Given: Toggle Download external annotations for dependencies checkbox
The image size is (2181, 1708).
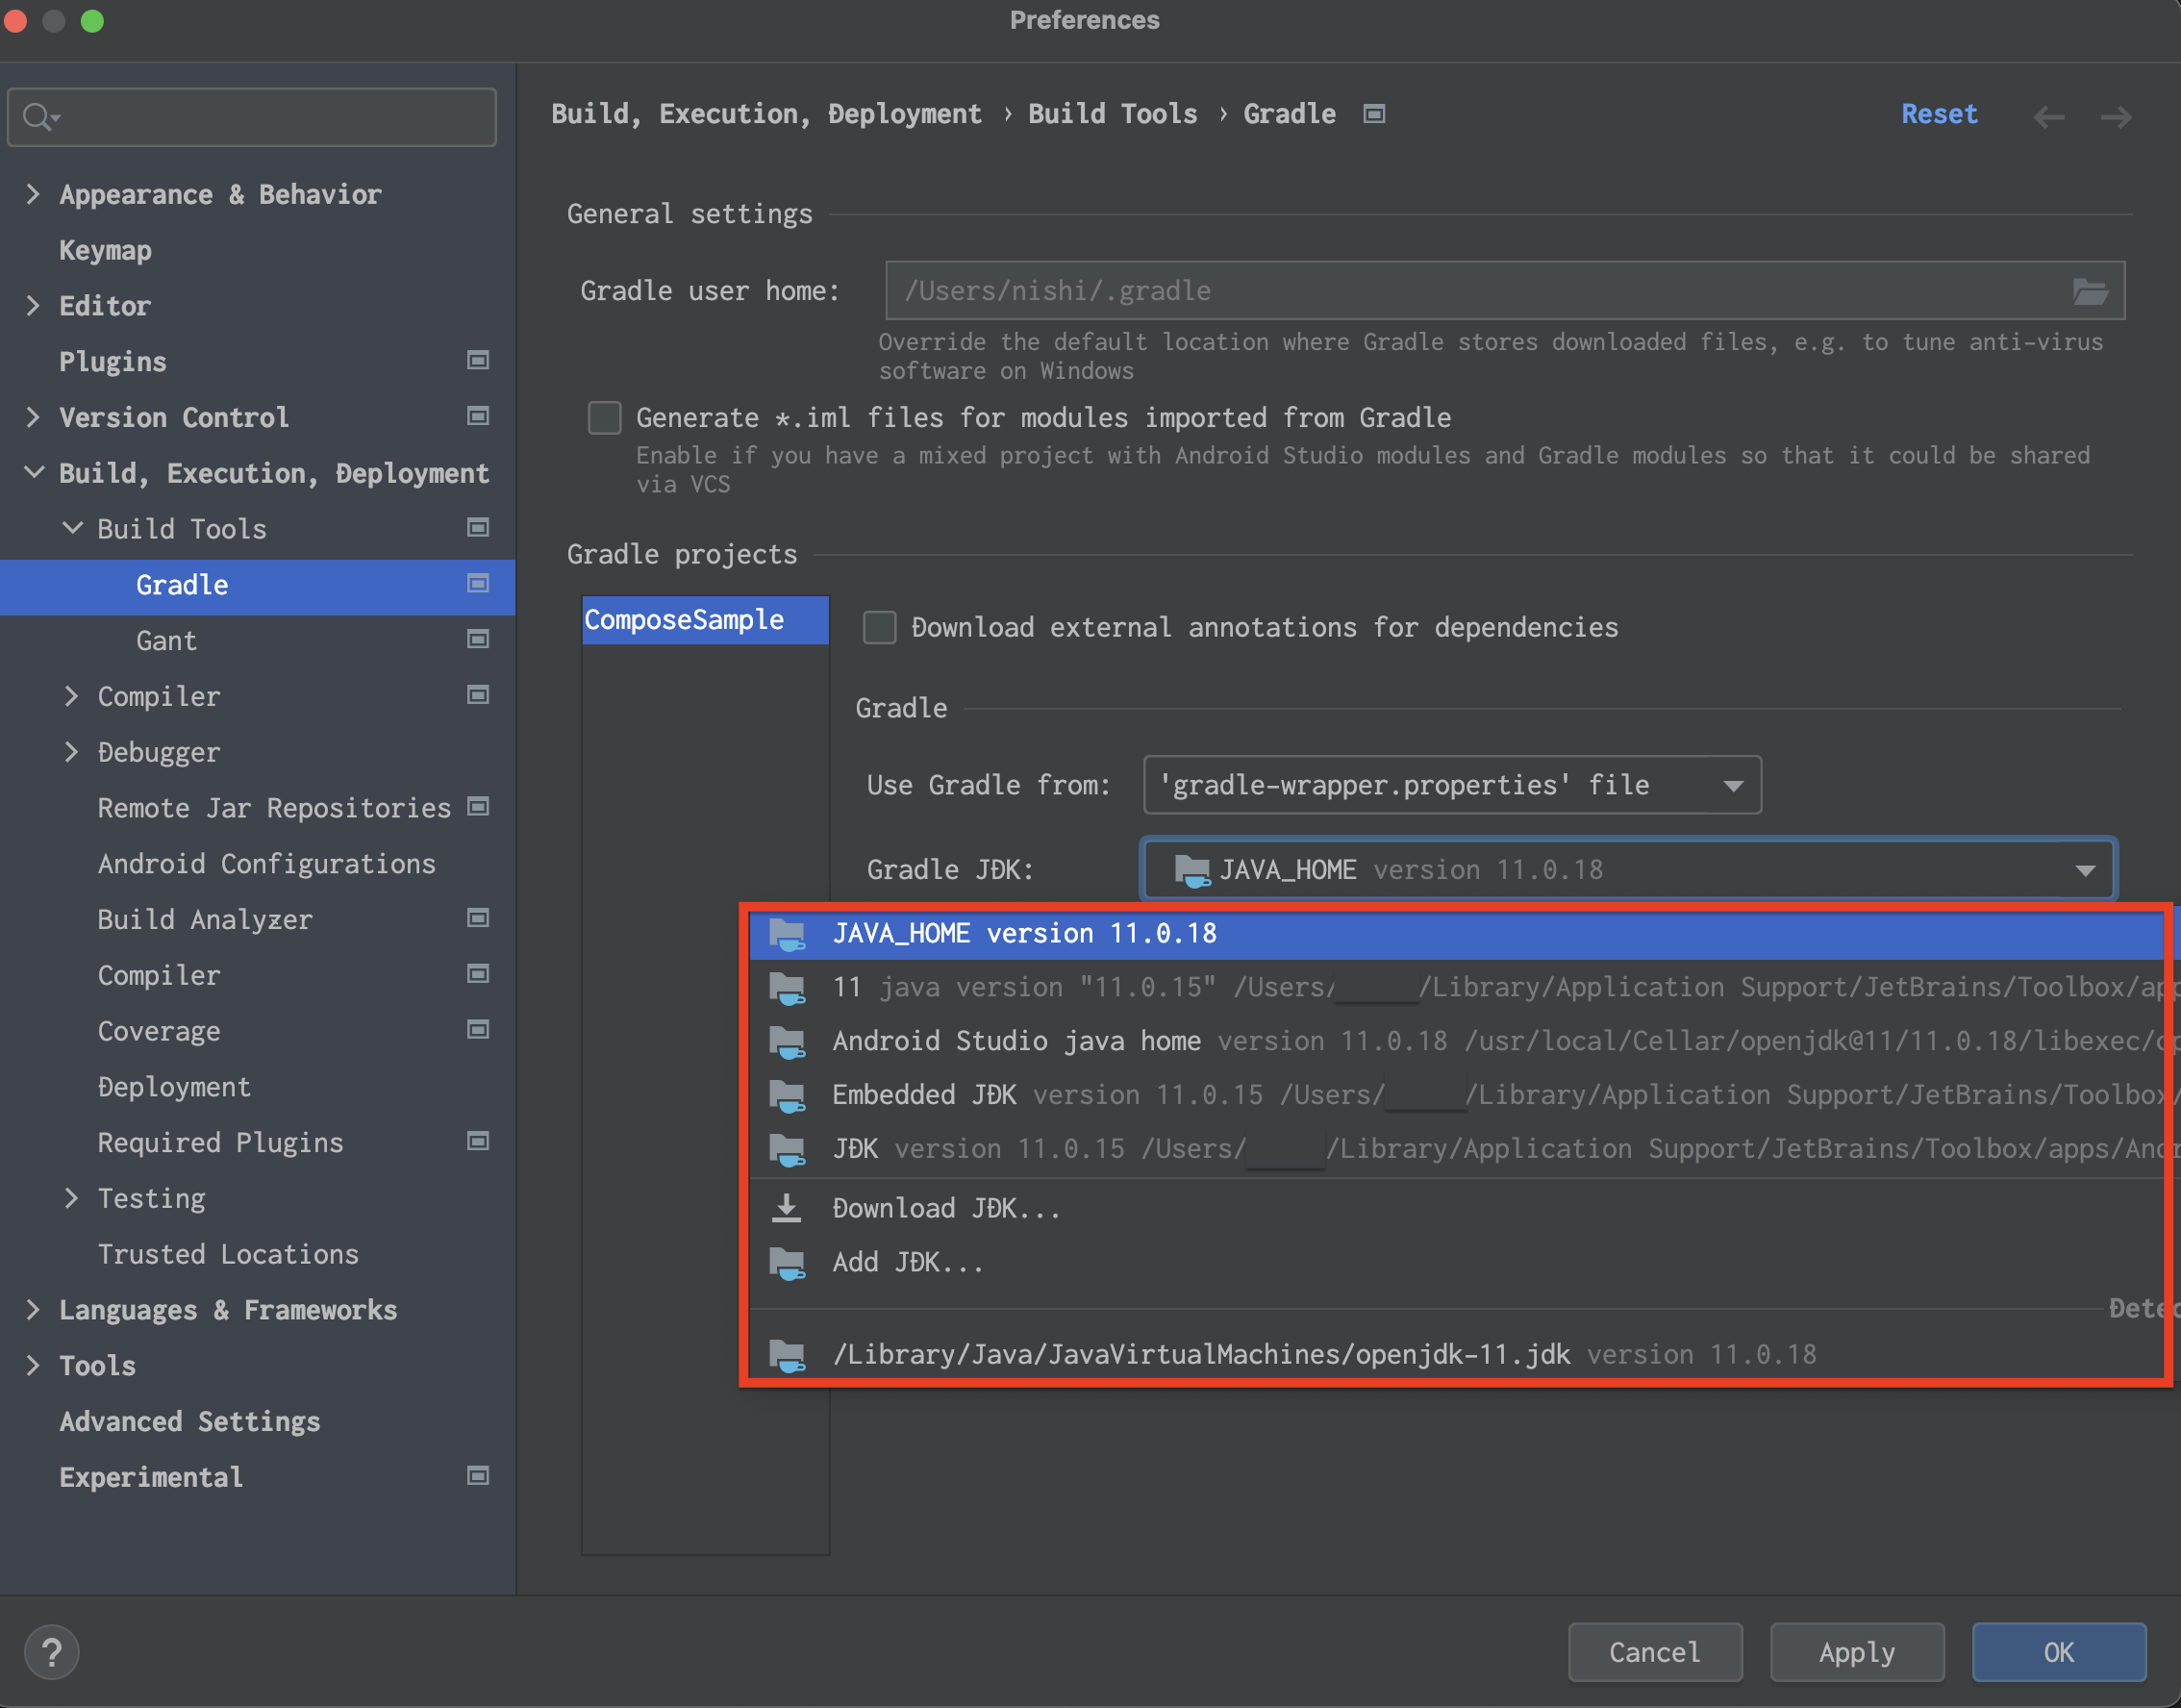Looking at the screenshot, I should pyautogui.click(x=879, y=628).
